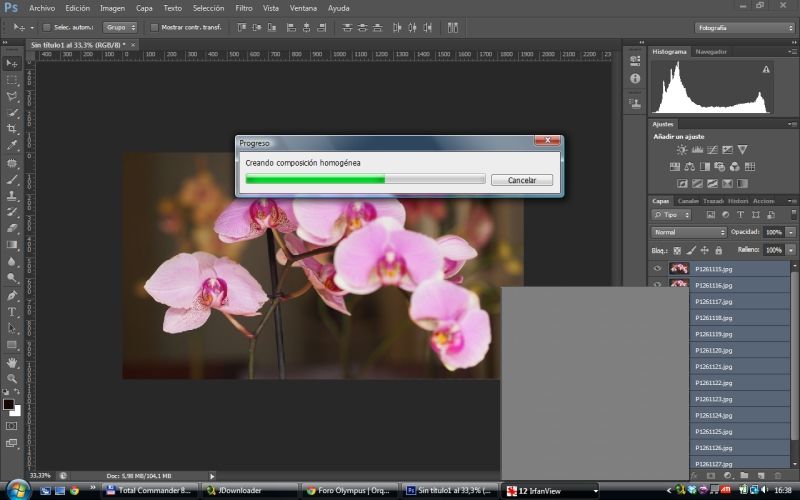Enable Mostrar contr. transf. checkbox
The height and width of the screenshot is (500, 800).
pyautogui.click(x=154, y=28)
